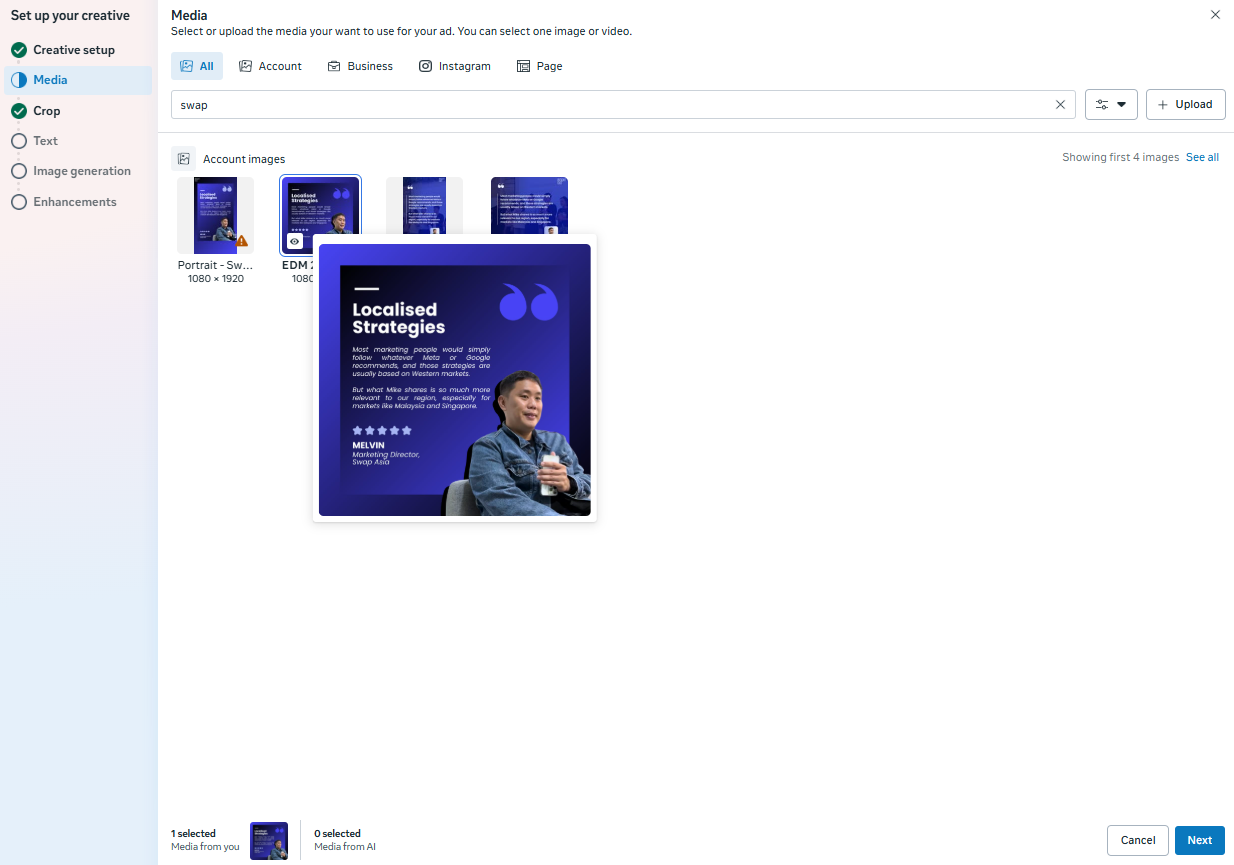The width and height of the screenshot is (1234, 865).
Task: Click the 'Showing first 4 images' text
Action: 1121,158
